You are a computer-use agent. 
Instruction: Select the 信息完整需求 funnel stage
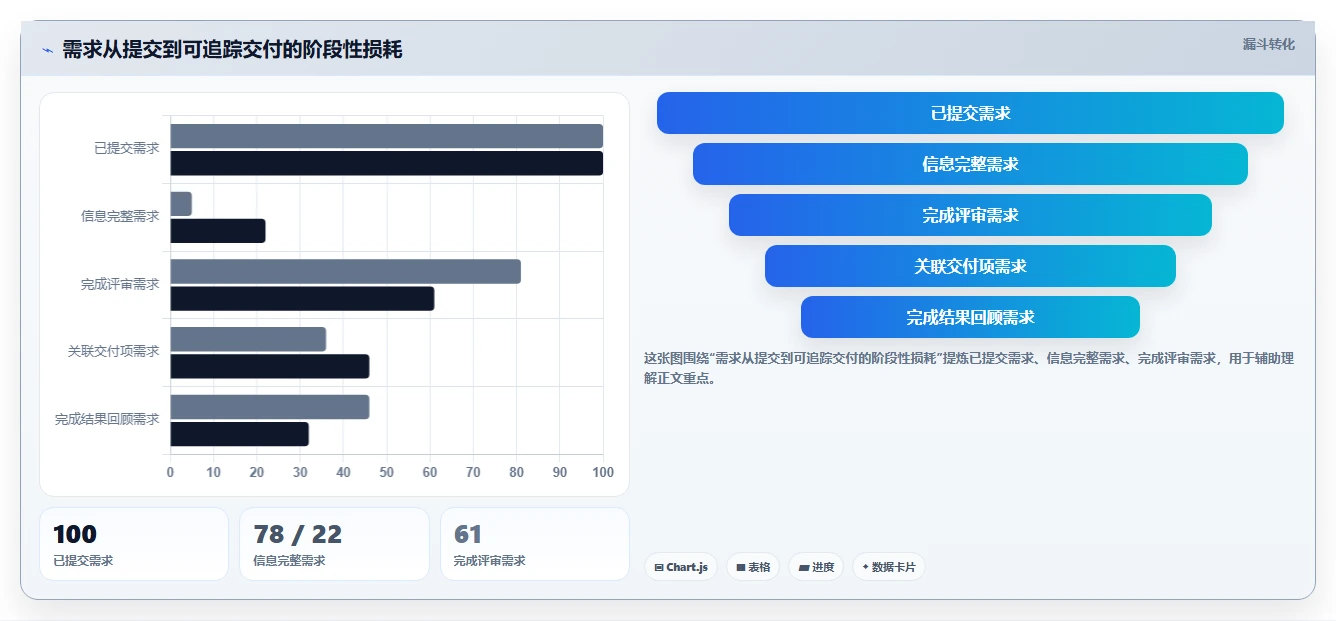coord(970,164)
